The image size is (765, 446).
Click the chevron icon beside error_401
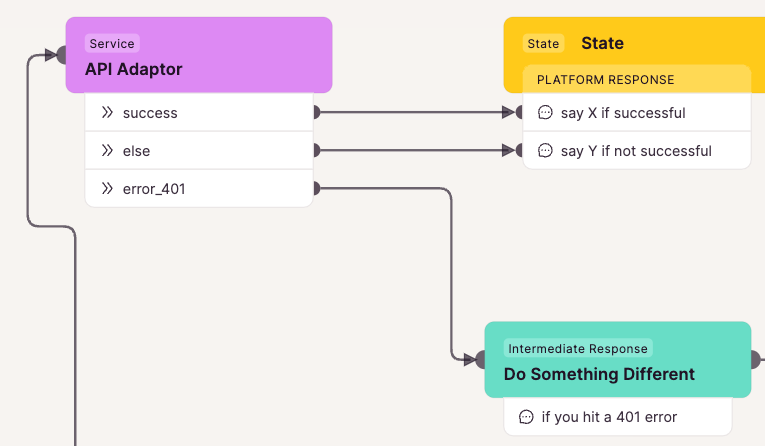107,188
